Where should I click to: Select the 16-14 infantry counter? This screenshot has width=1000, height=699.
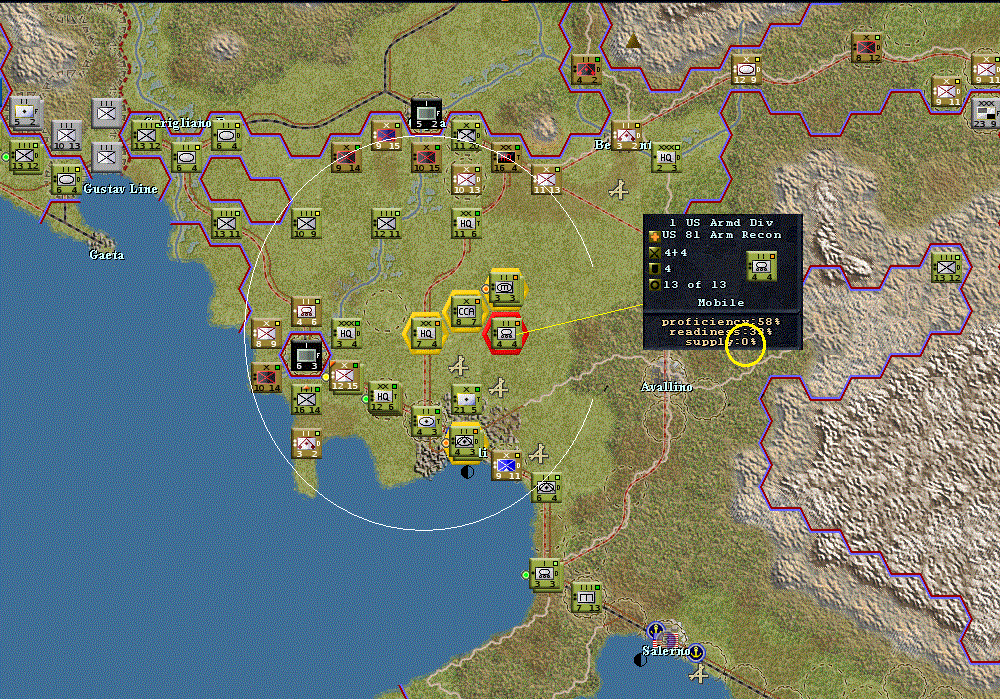[x=307, y=400]
